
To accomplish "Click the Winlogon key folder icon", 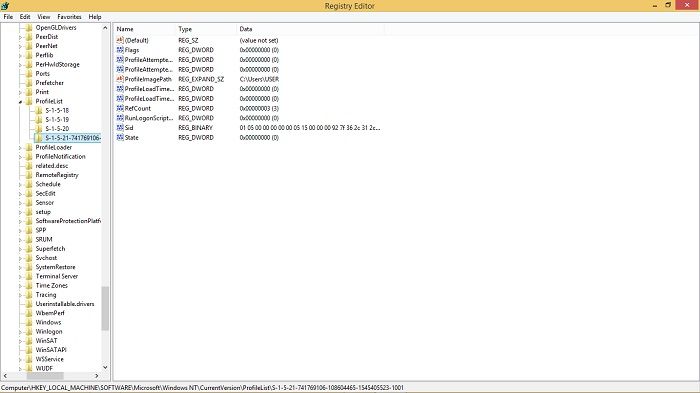I will click(29, 331).
